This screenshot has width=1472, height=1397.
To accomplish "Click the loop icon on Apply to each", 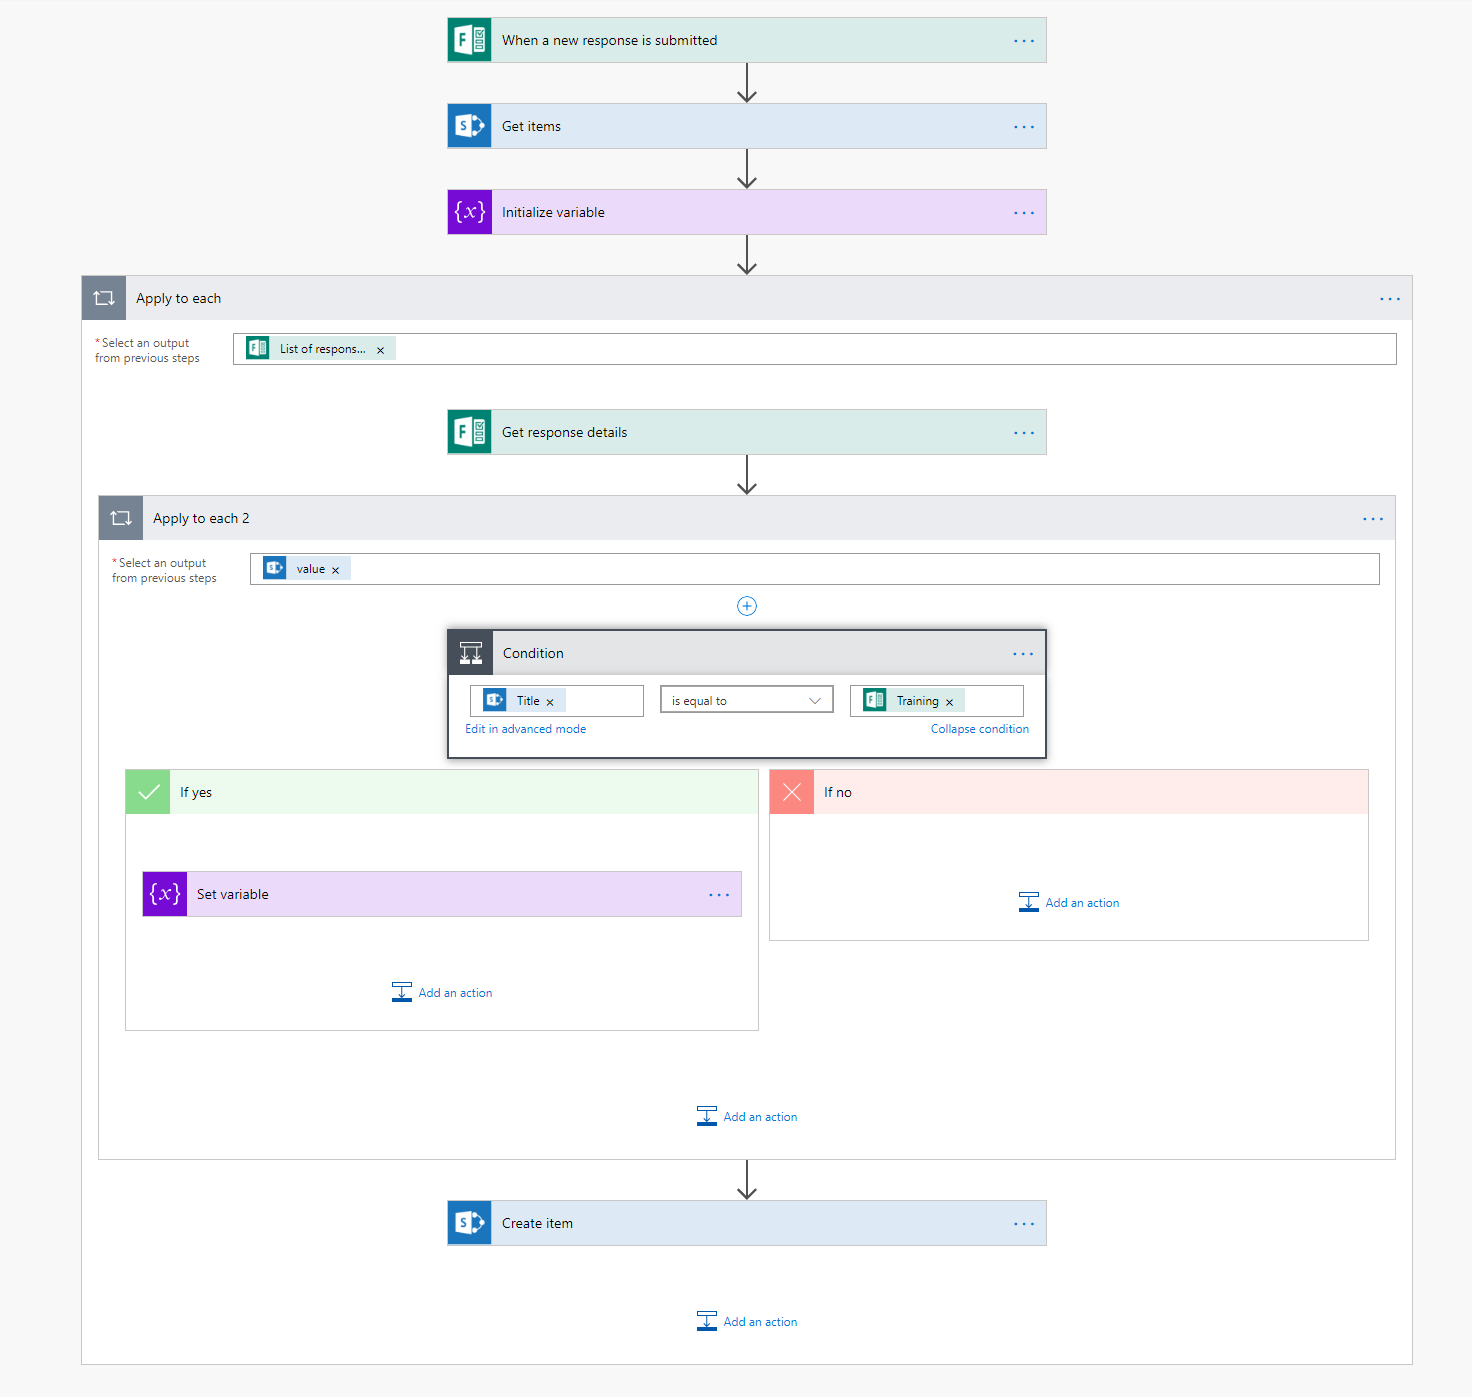I will click(x=104, y=298).
